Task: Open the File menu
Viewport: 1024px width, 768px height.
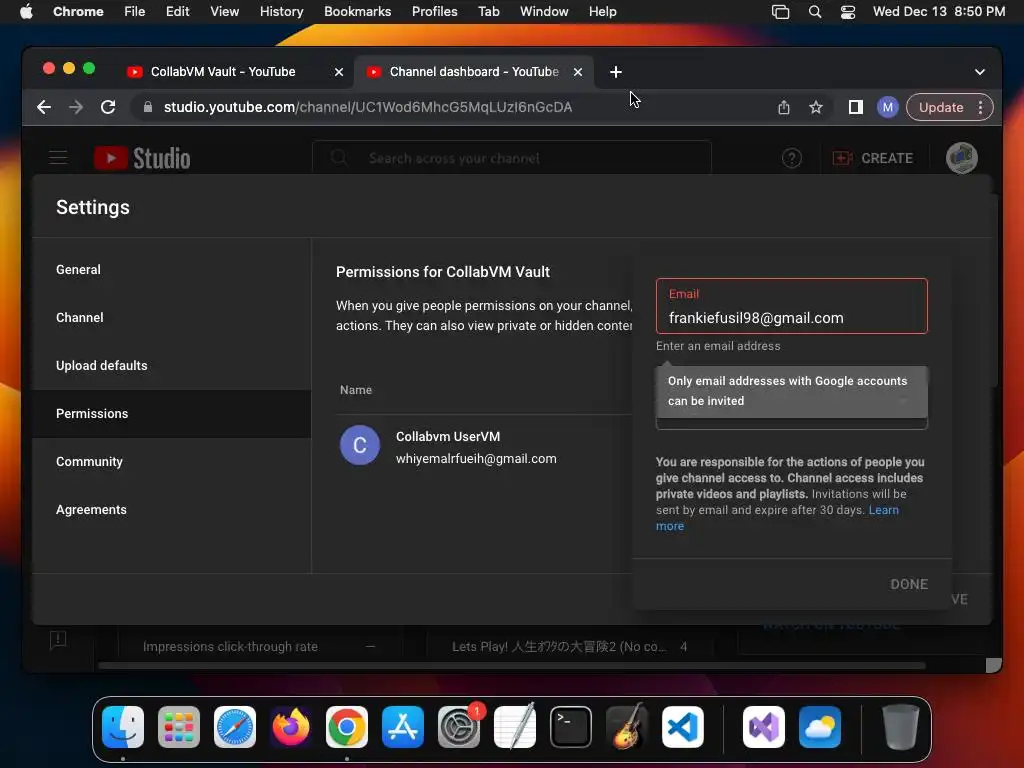Action: pyautogui.click(x=135, y=12)
